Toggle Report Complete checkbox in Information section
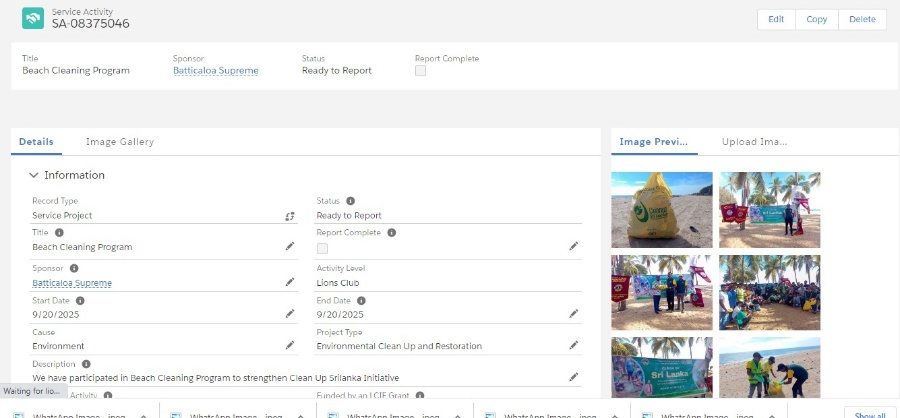 click(x=322, y=247)
